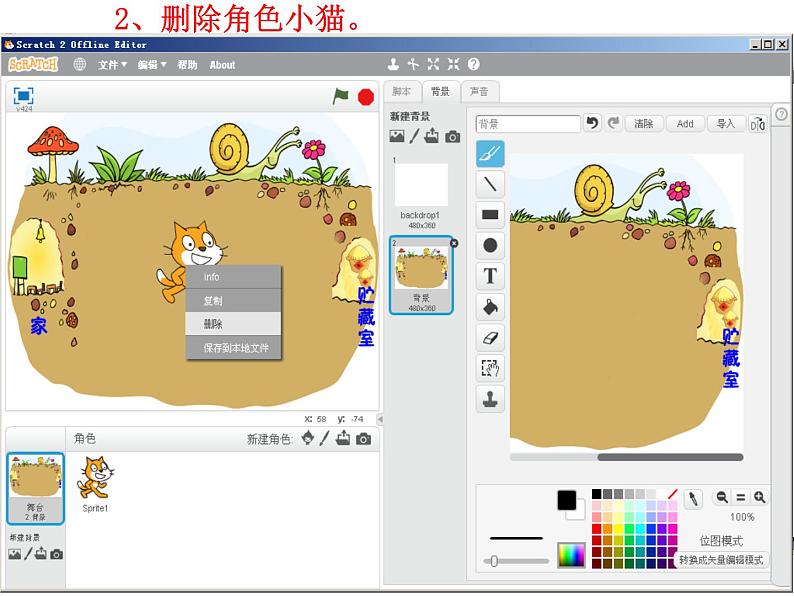Open the 编辑 menu

coord(151,65)
